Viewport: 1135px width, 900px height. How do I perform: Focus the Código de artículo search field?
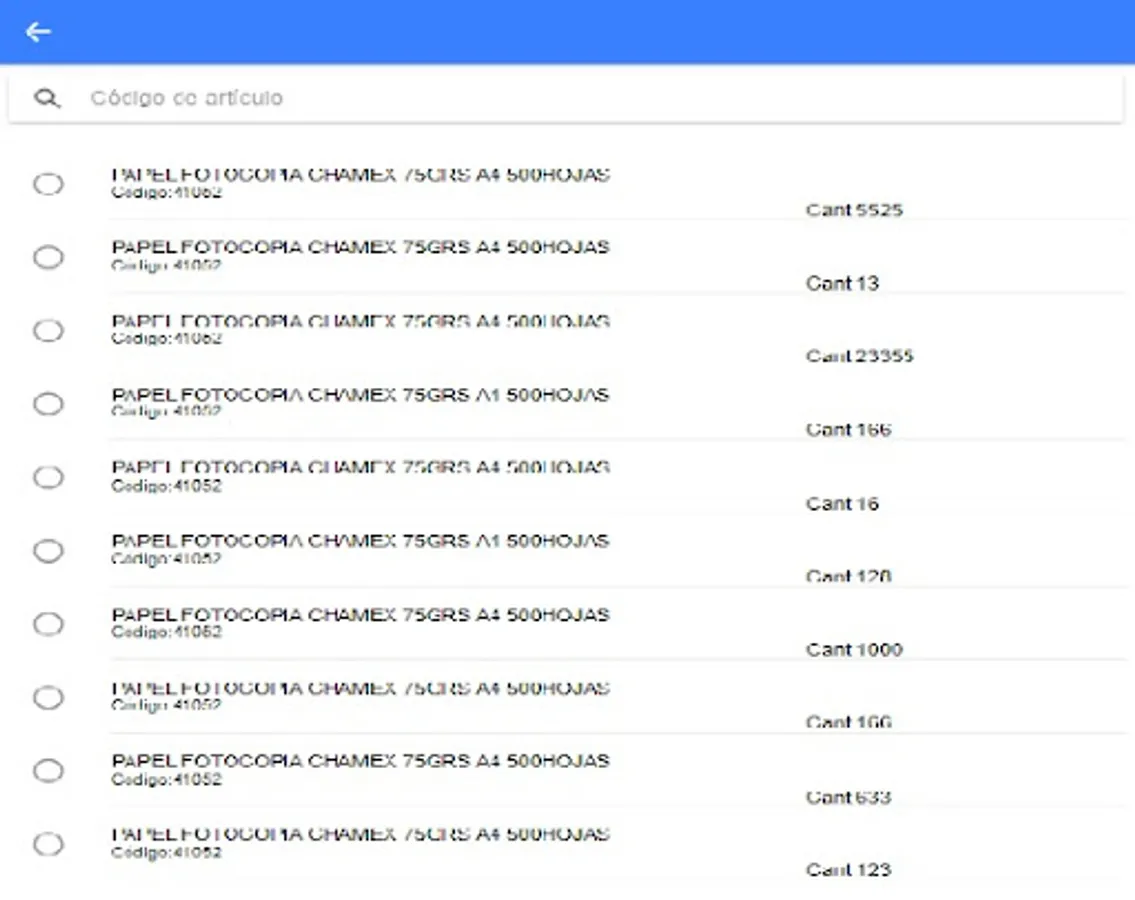click(566, 98)
